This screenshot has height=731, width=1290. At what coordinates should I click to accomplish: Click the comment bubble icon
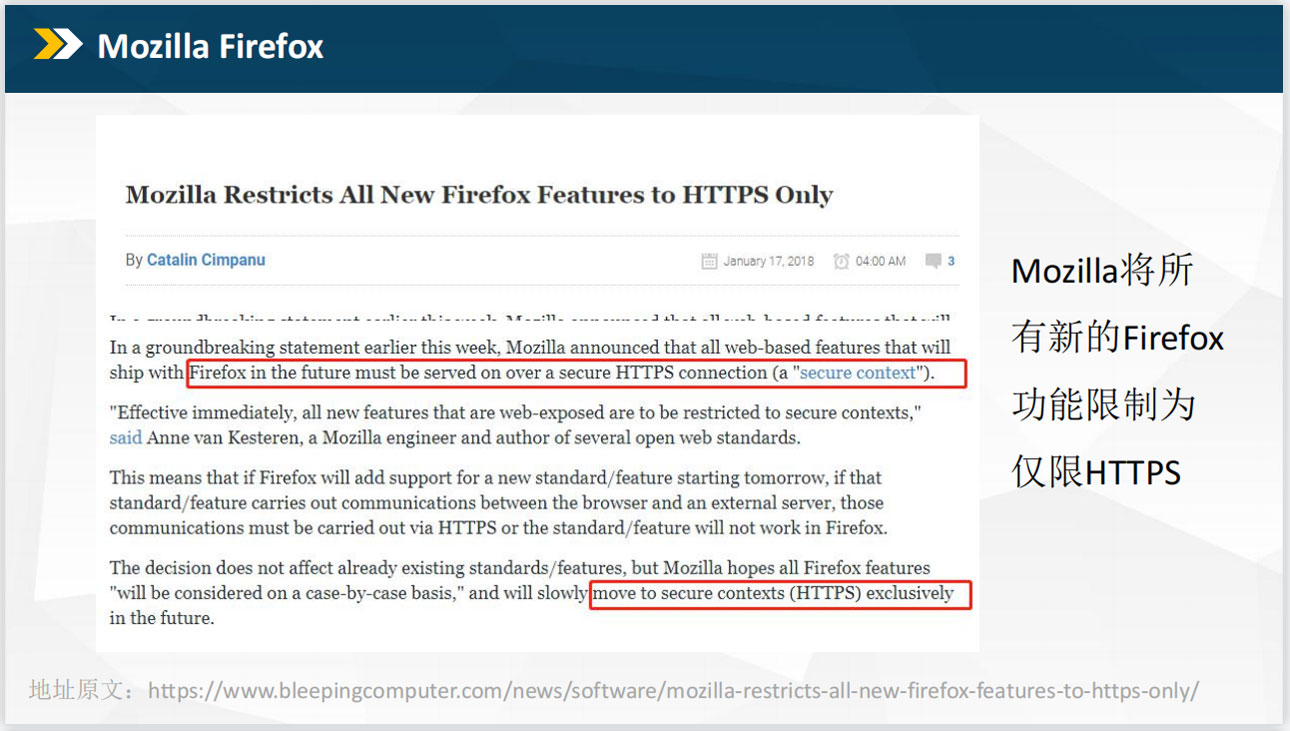pos(933,261)
